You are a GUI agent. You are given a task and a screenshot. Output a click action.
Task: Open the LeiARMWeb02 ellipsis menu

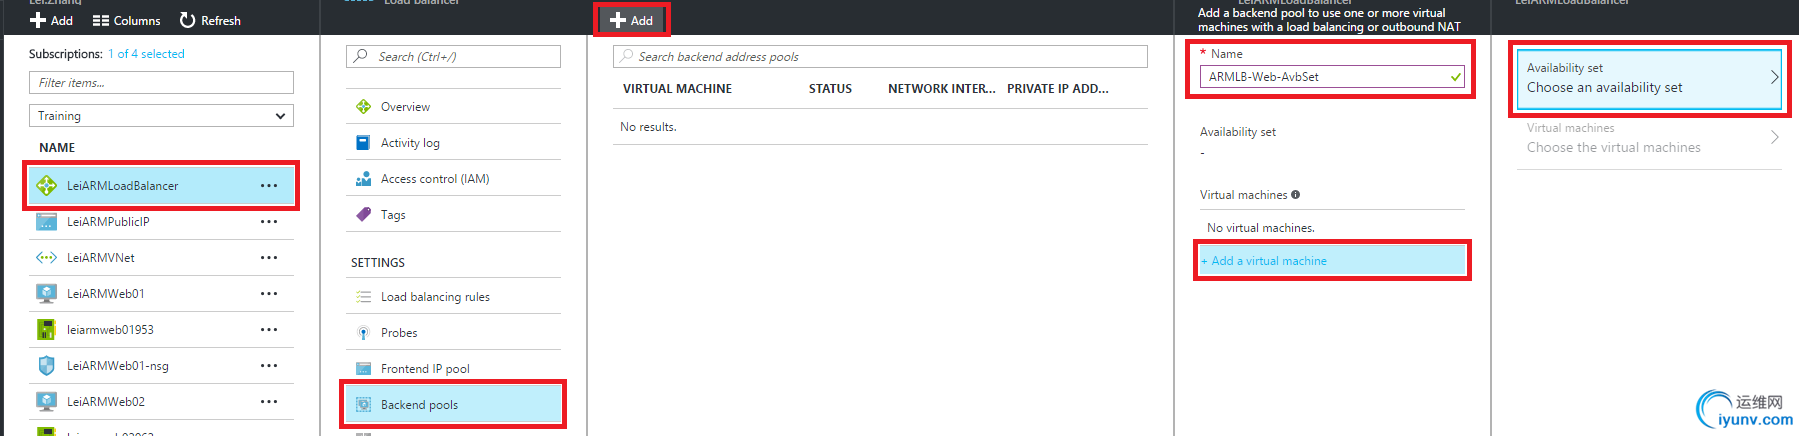tap(269, 402)
